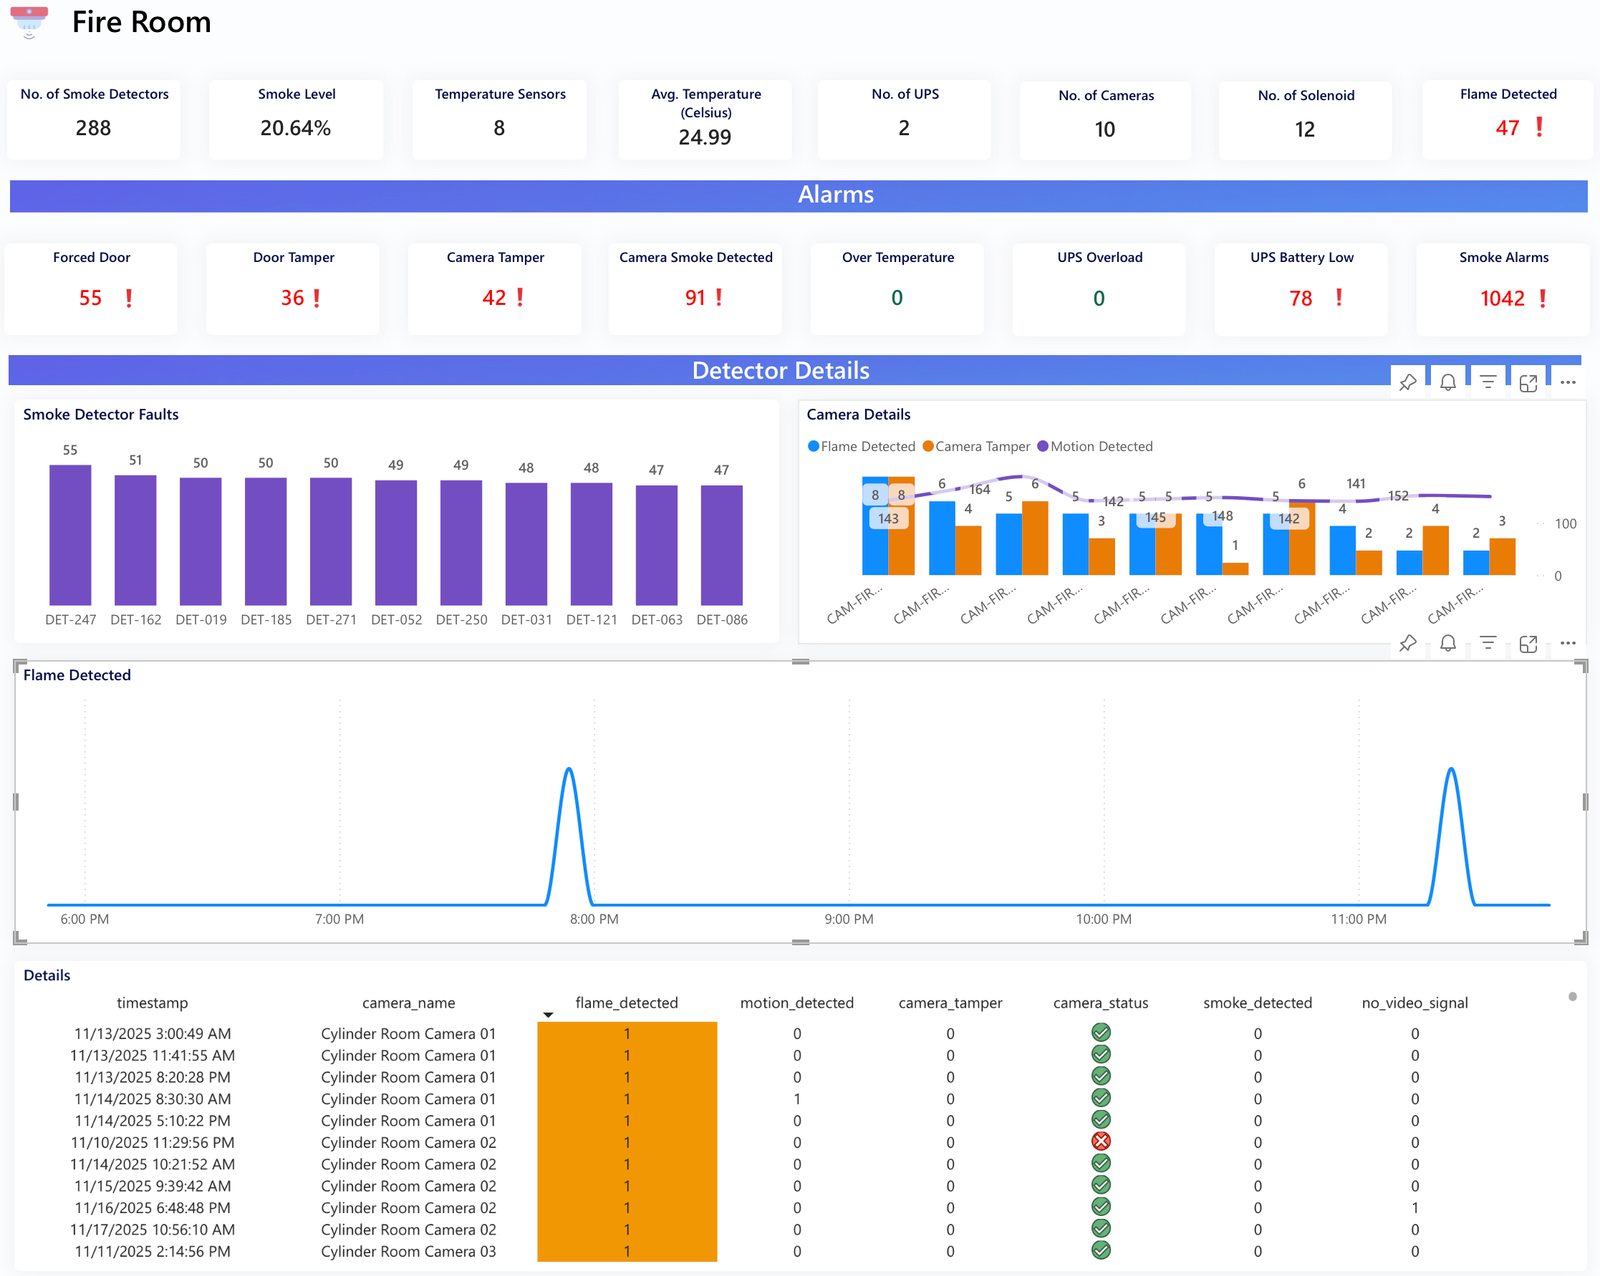Click the Smoke Alarms card showing 1042
This screenshot has width=1600, height=1276.
[1502, 289]
